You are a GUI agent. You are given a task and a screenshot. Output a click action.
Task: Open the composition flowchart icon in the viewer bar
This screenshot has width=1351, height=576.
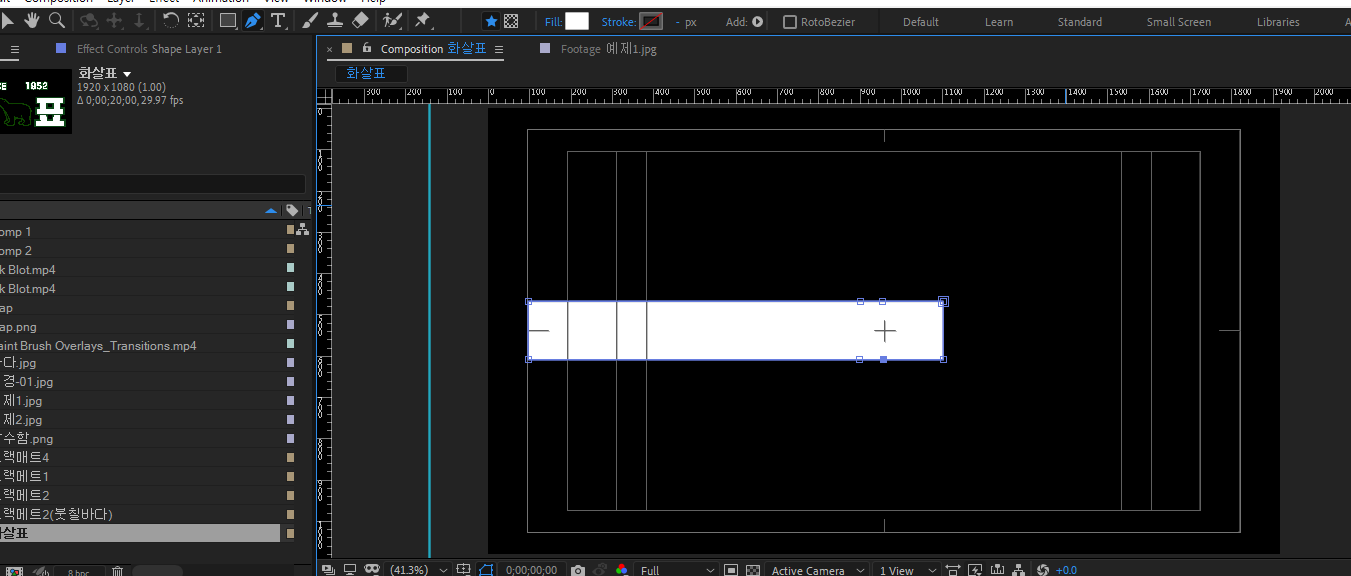(1018, 570)
